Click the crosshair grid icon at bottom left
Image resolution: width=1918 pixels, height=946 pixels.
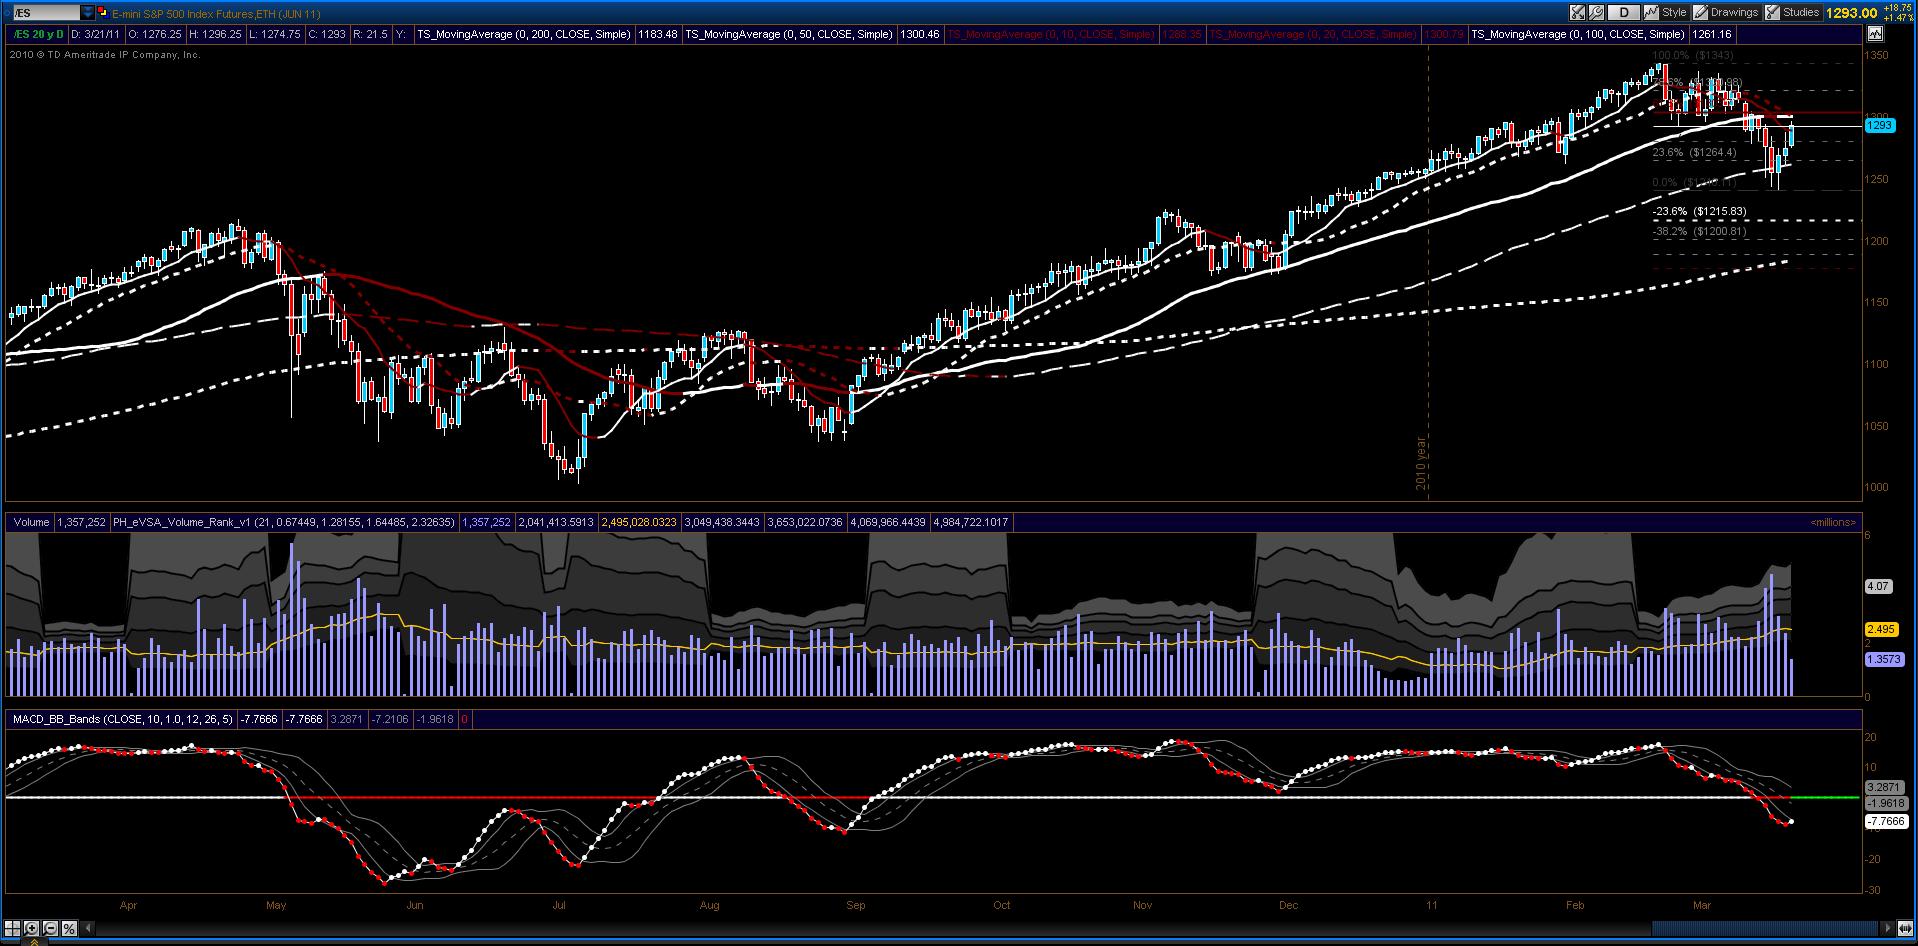coord(14,927)
